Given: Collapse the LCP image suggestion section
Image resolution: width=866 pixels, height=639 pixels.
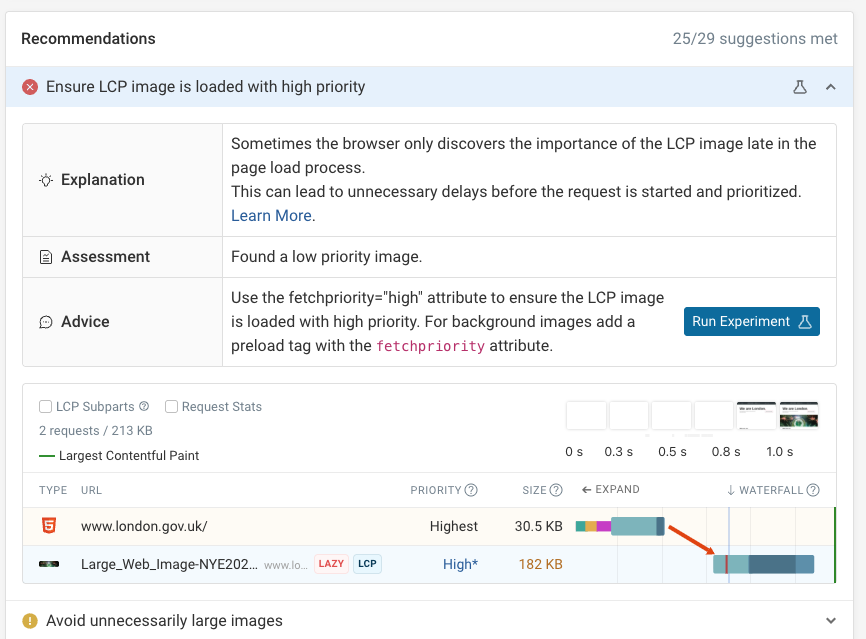Looking at the screenshot, I should 831,87.
